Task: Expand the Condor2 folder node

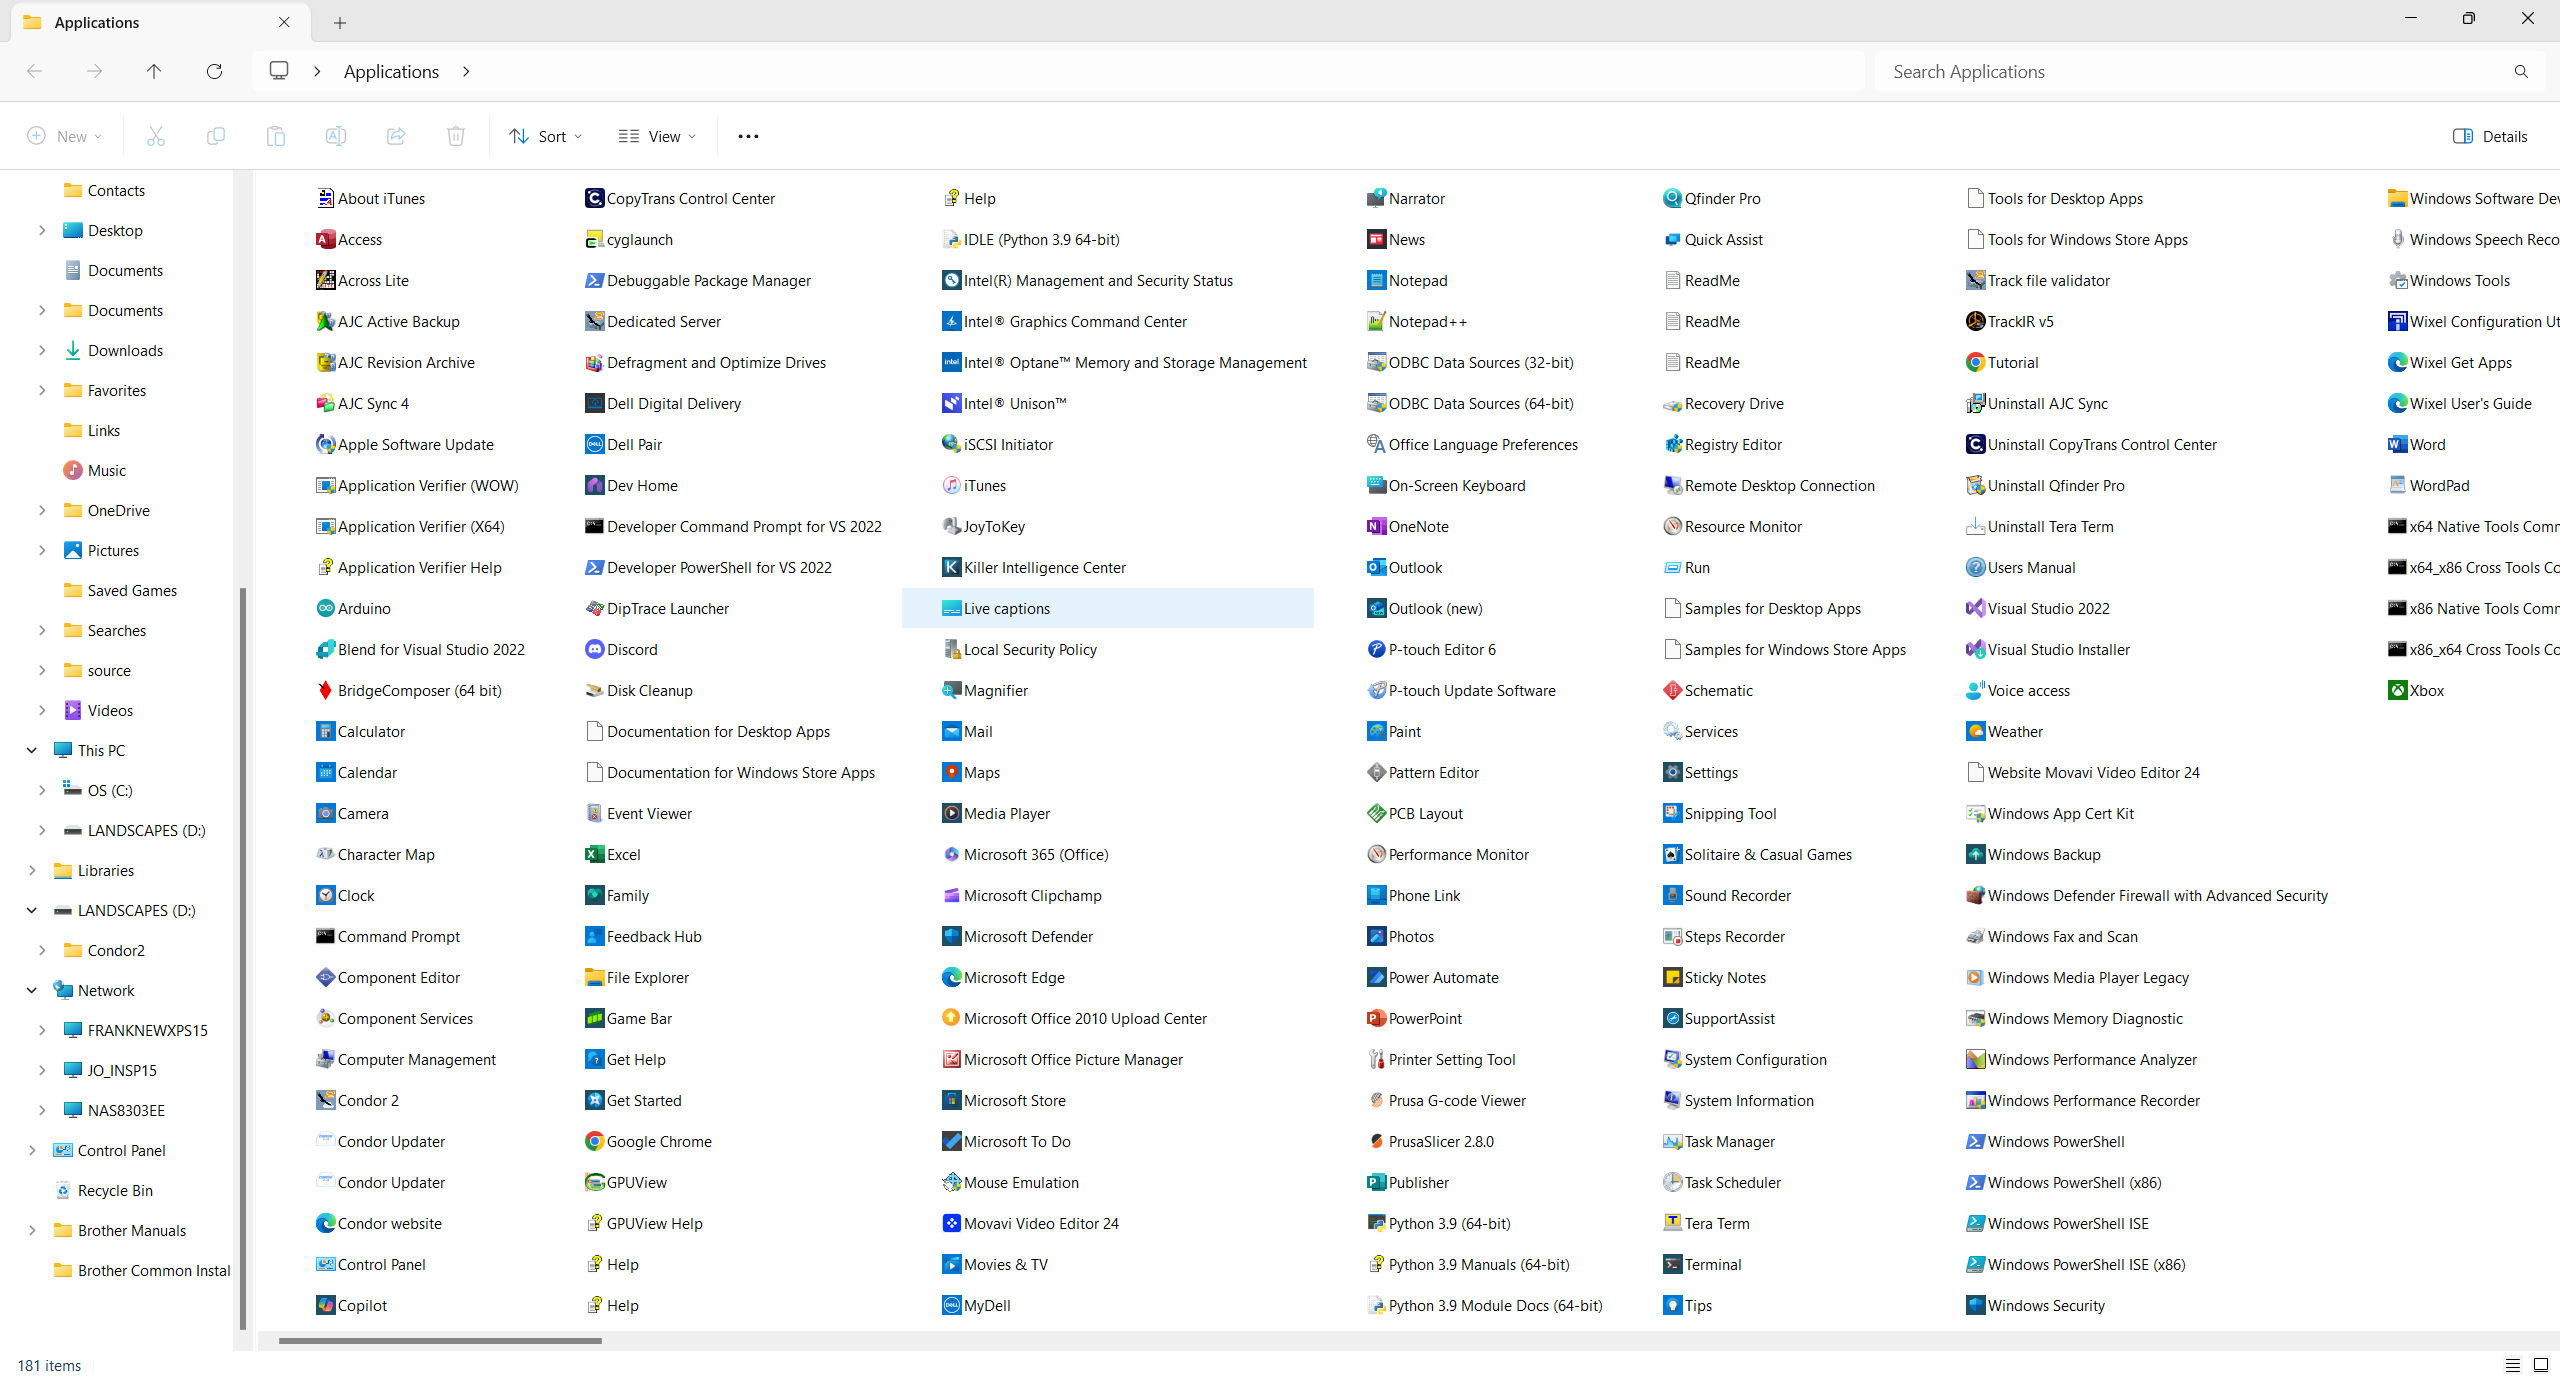Action: coord(42,950)
